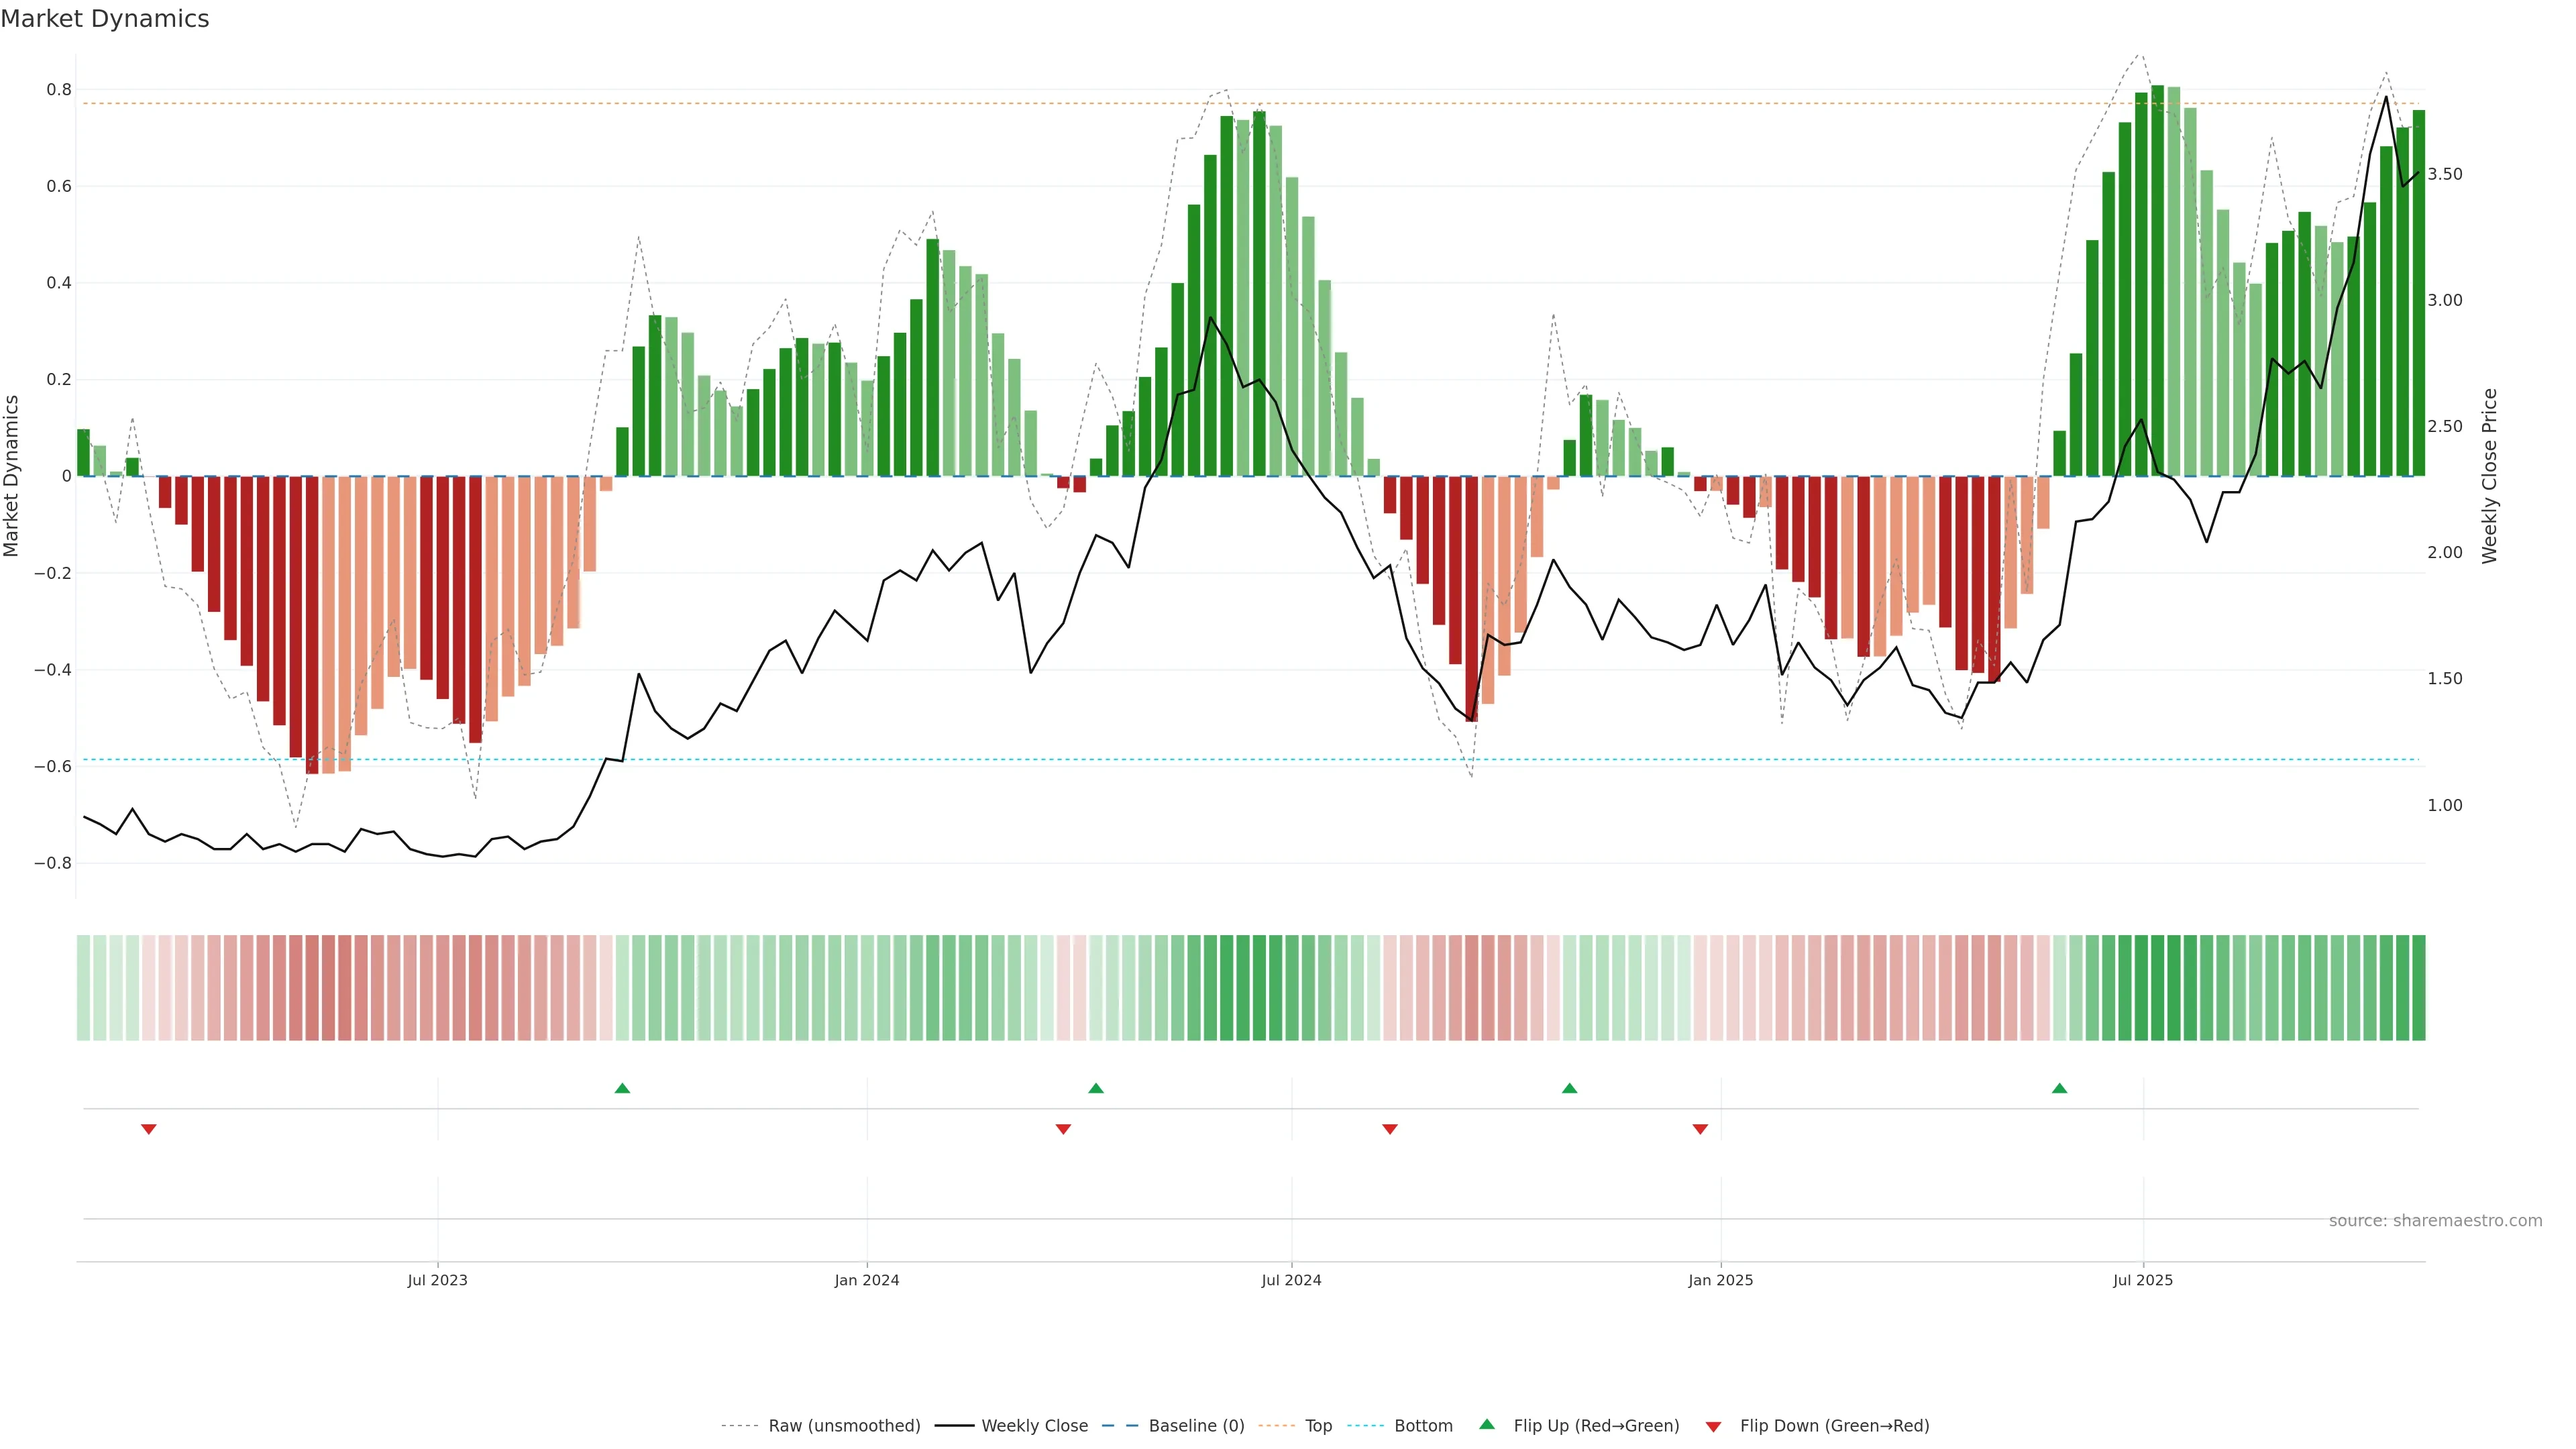The image size is (2576, 1449).
Task: Click the Flip Up triangle before July 2025
Action: (2059, 1088)
